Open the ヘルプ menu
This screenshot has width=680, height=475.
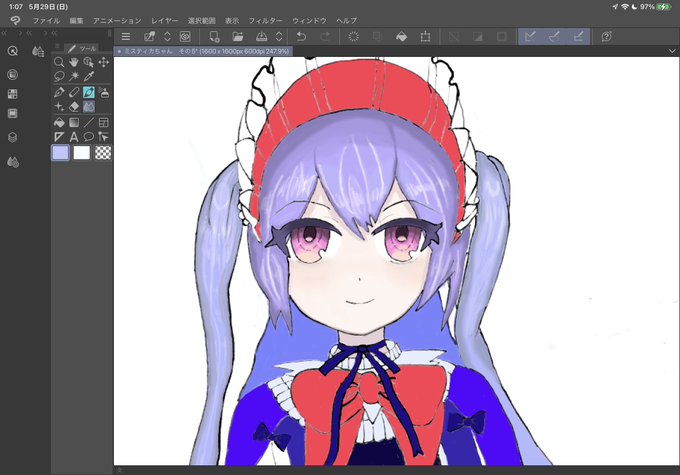click(347, 20)
